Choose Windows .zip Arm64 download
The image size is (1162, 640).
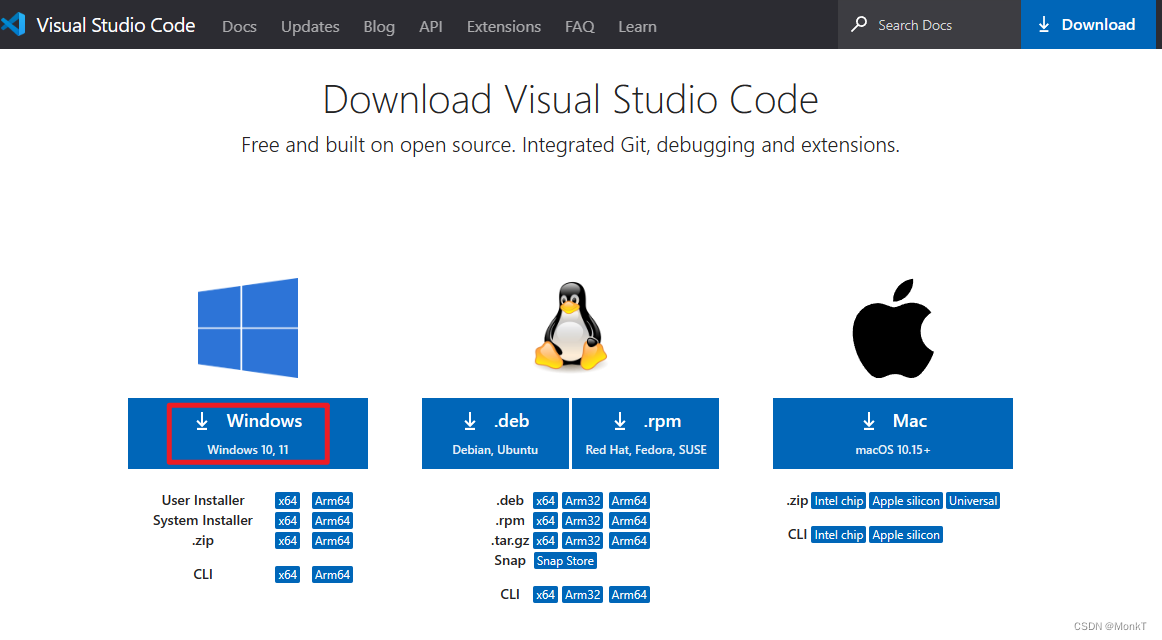pyautogui.click(x=332, y=541)
